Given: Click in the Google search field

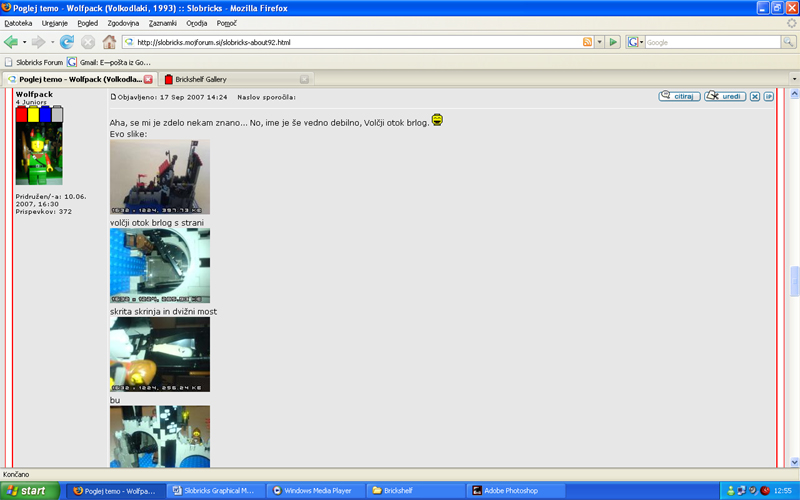Looking at the screenshot, I should coord(712,42).
